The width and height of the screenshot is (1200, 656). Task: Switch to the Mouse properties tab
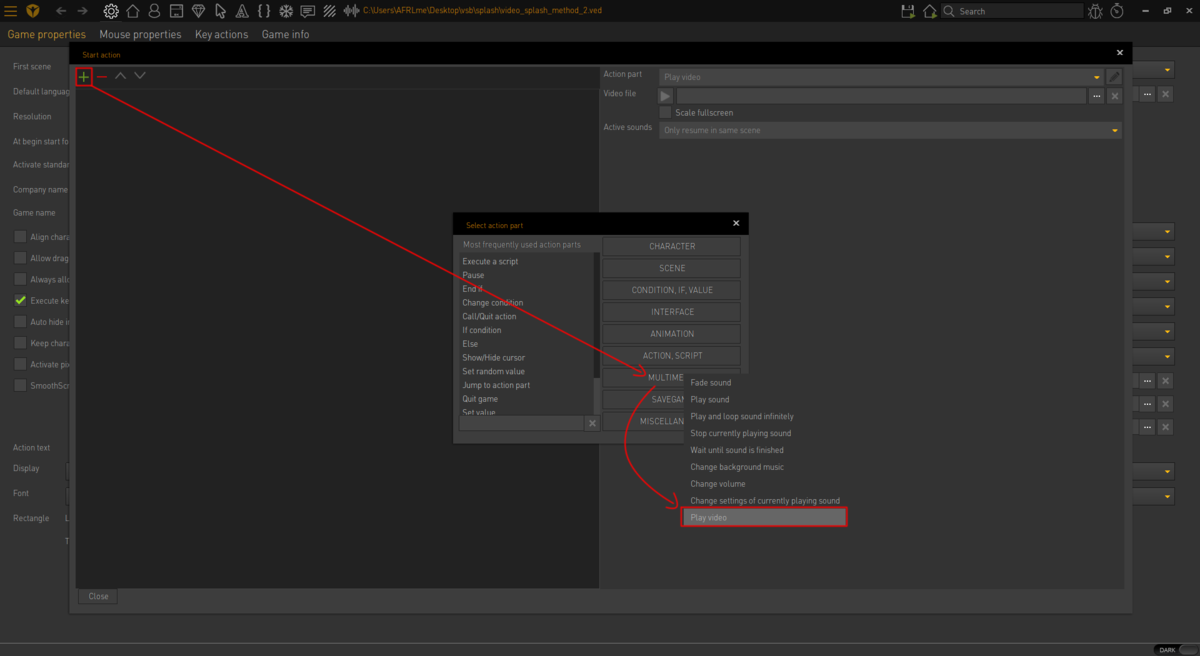point(140,34)
